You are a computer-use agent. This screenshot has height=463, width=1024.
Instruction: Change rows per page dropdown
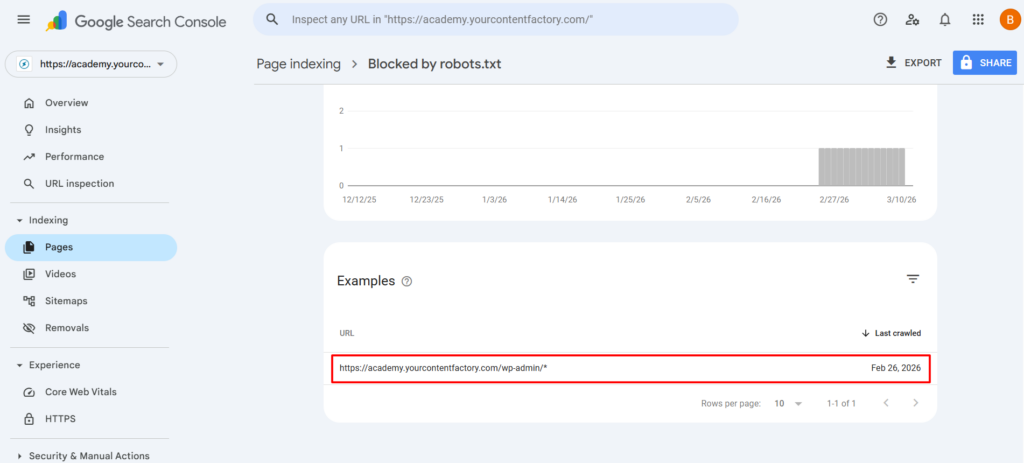click(787, 403)
